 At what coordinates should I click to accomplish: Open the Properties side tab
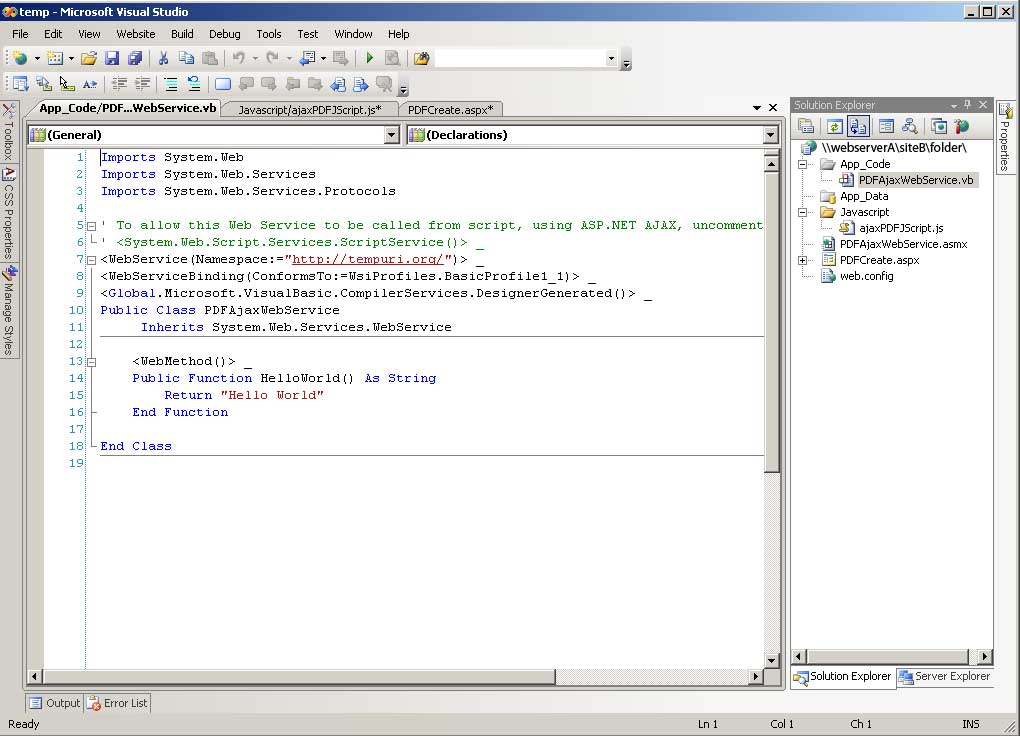coord(1006,137)
